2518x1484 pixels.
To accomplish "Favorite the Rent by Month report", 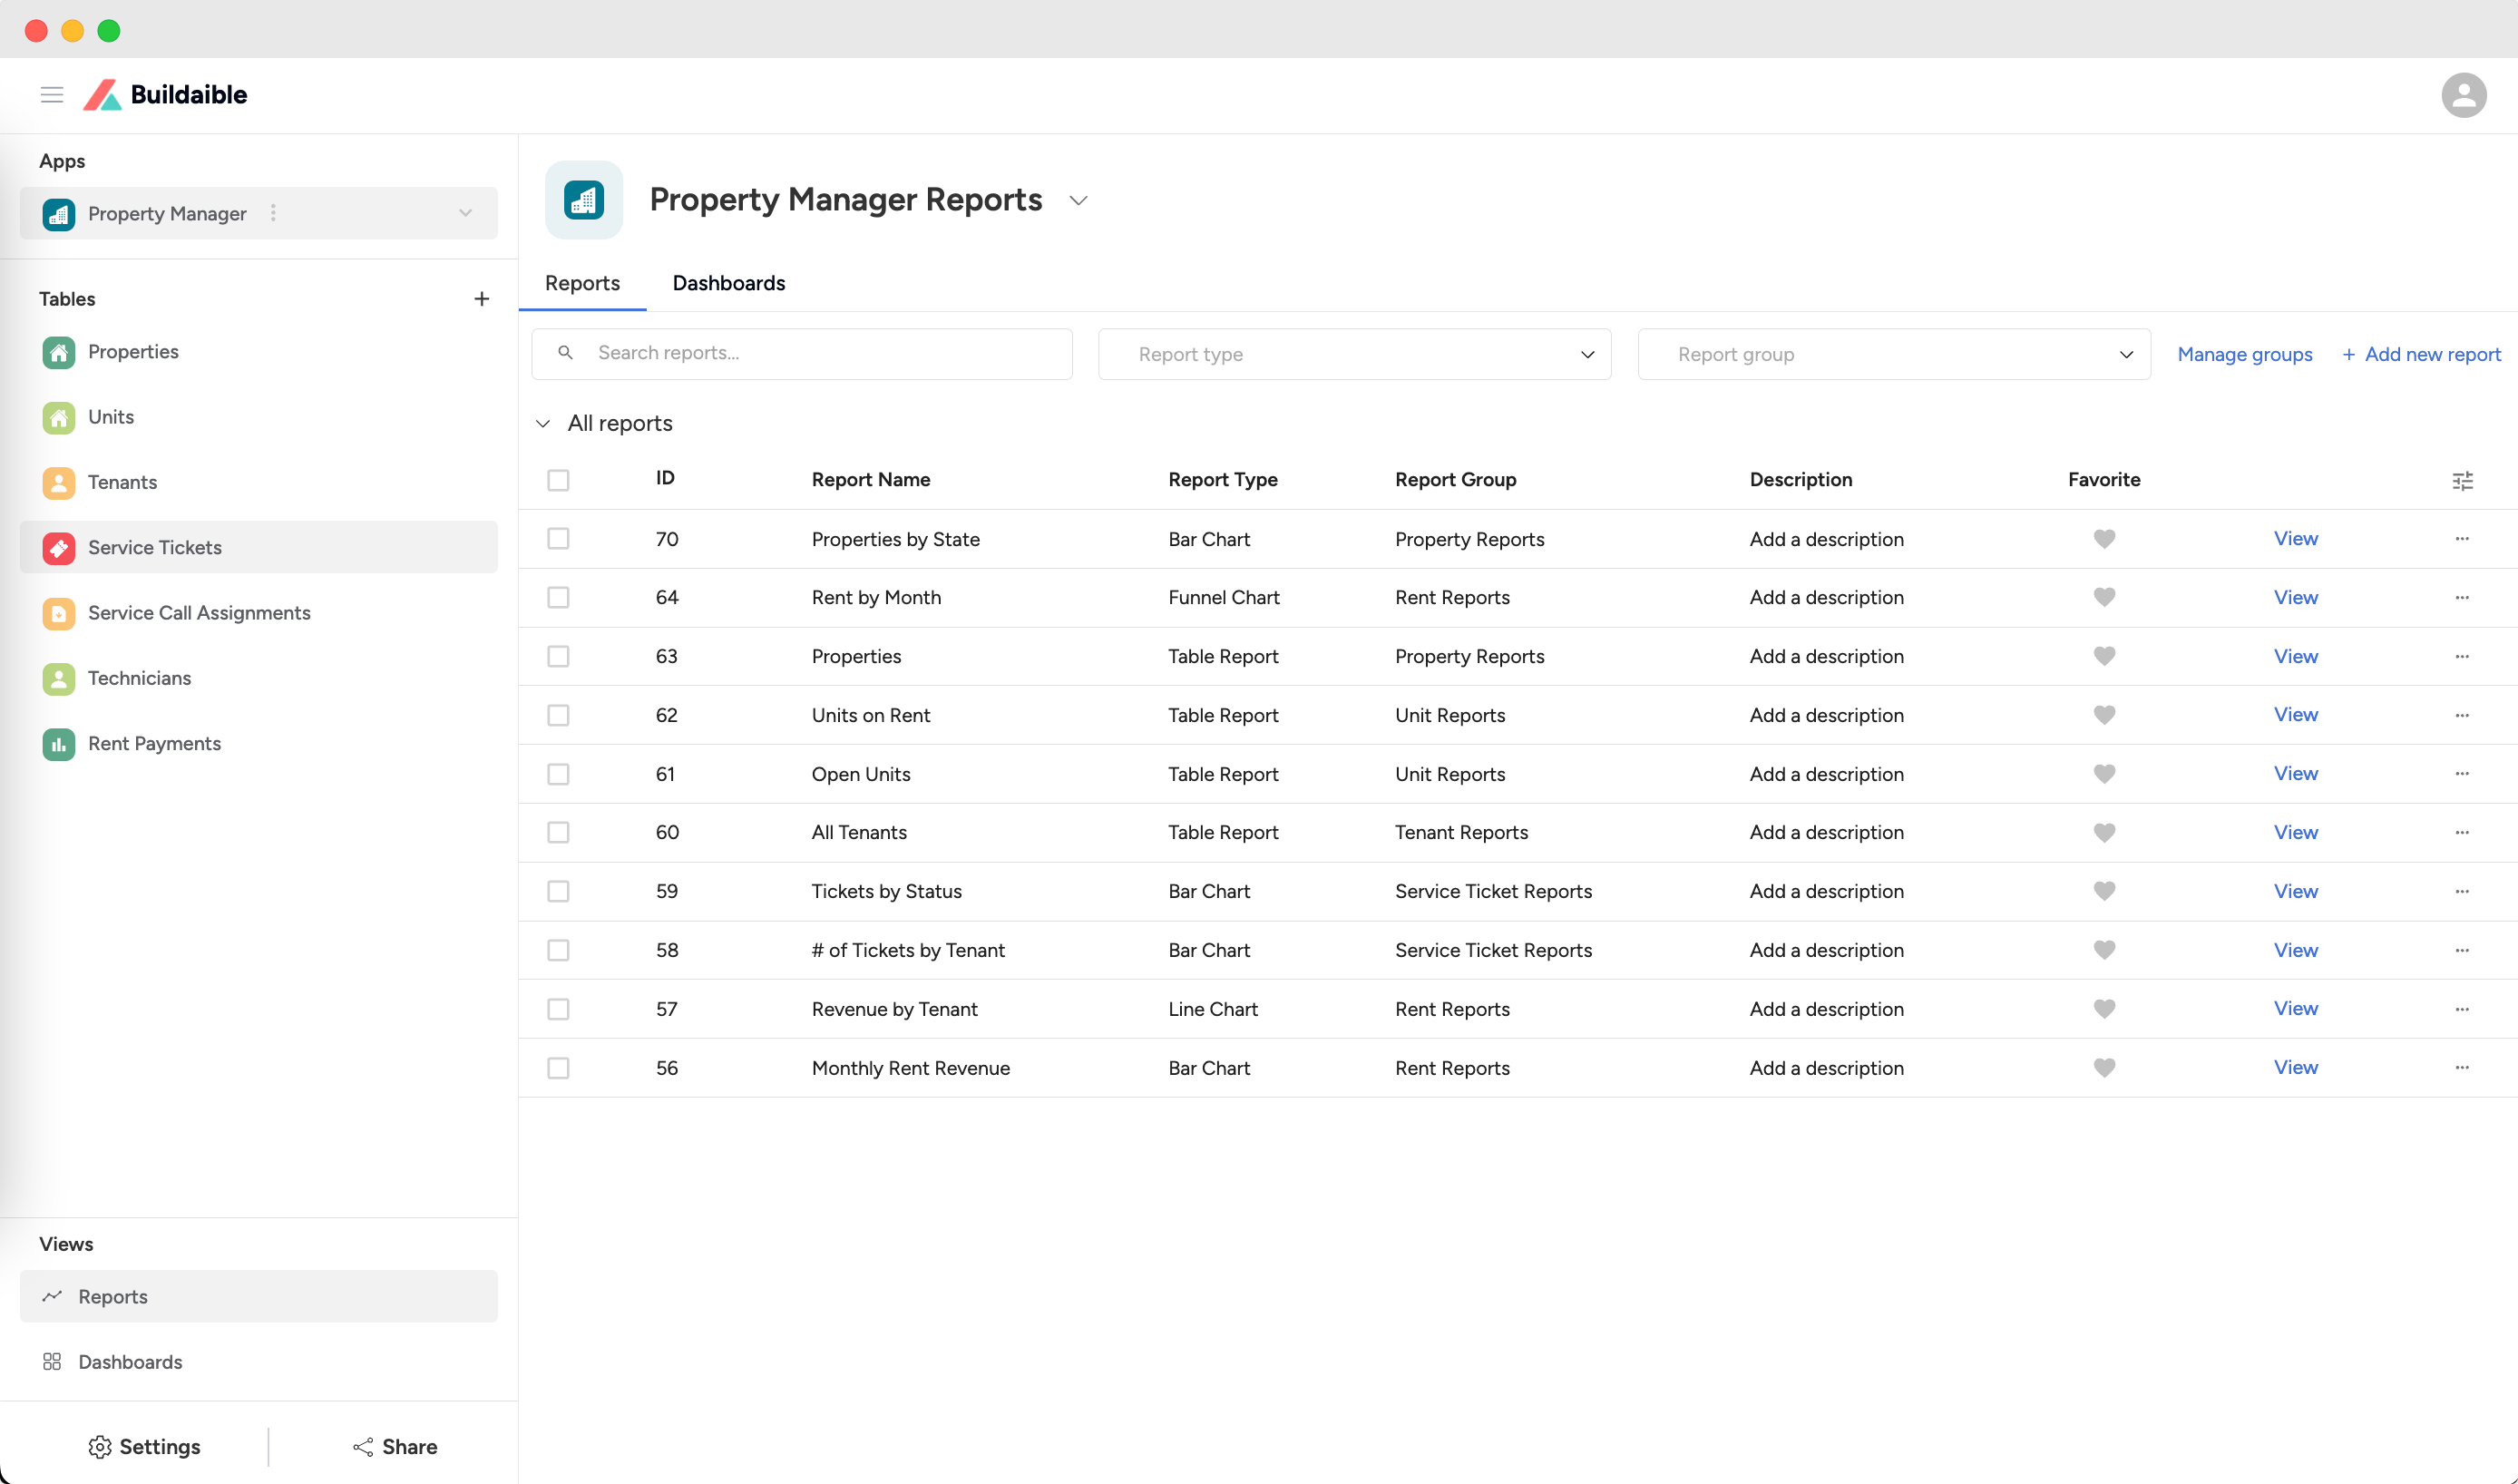I will (2104, 597).
